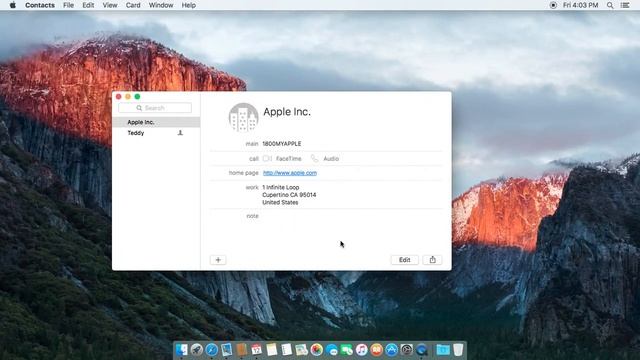Open the Mail stamp icon in the Dock
The image size is (640, 360).
(x=227, y=350)
